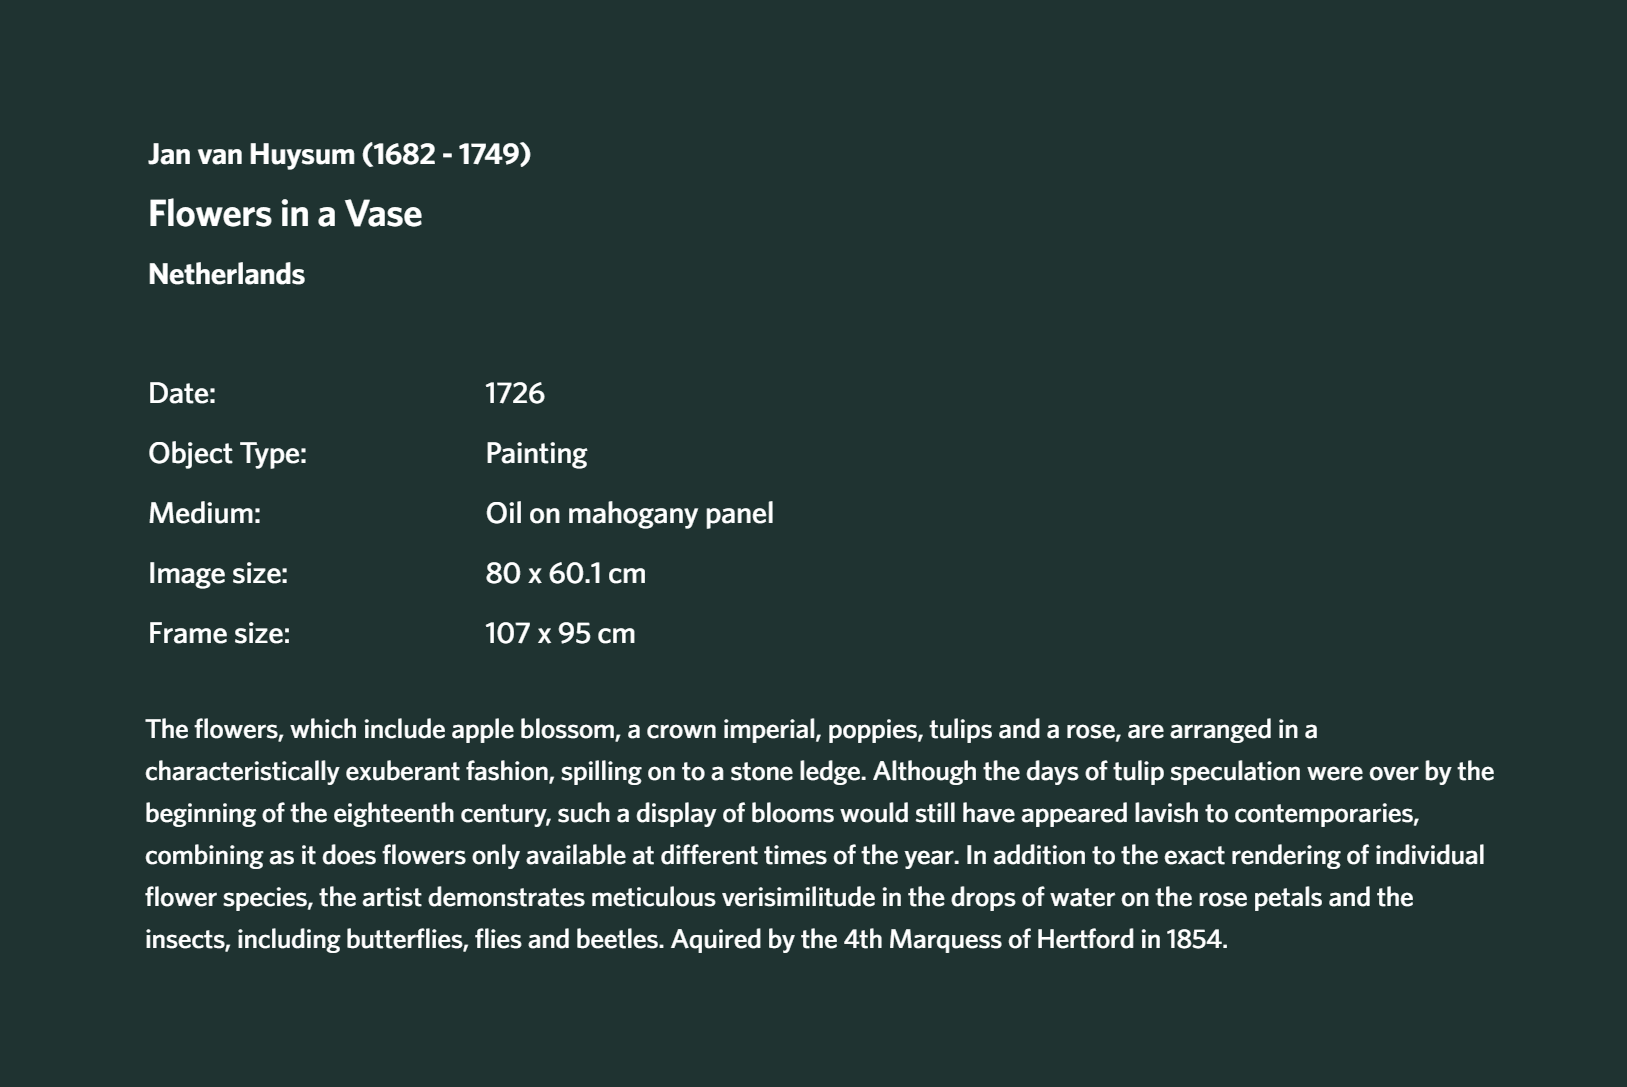Viewport: 1627px width, 1087px height.
Task: Click the 80 x 60.1 cm value
Action: [565, 573]
